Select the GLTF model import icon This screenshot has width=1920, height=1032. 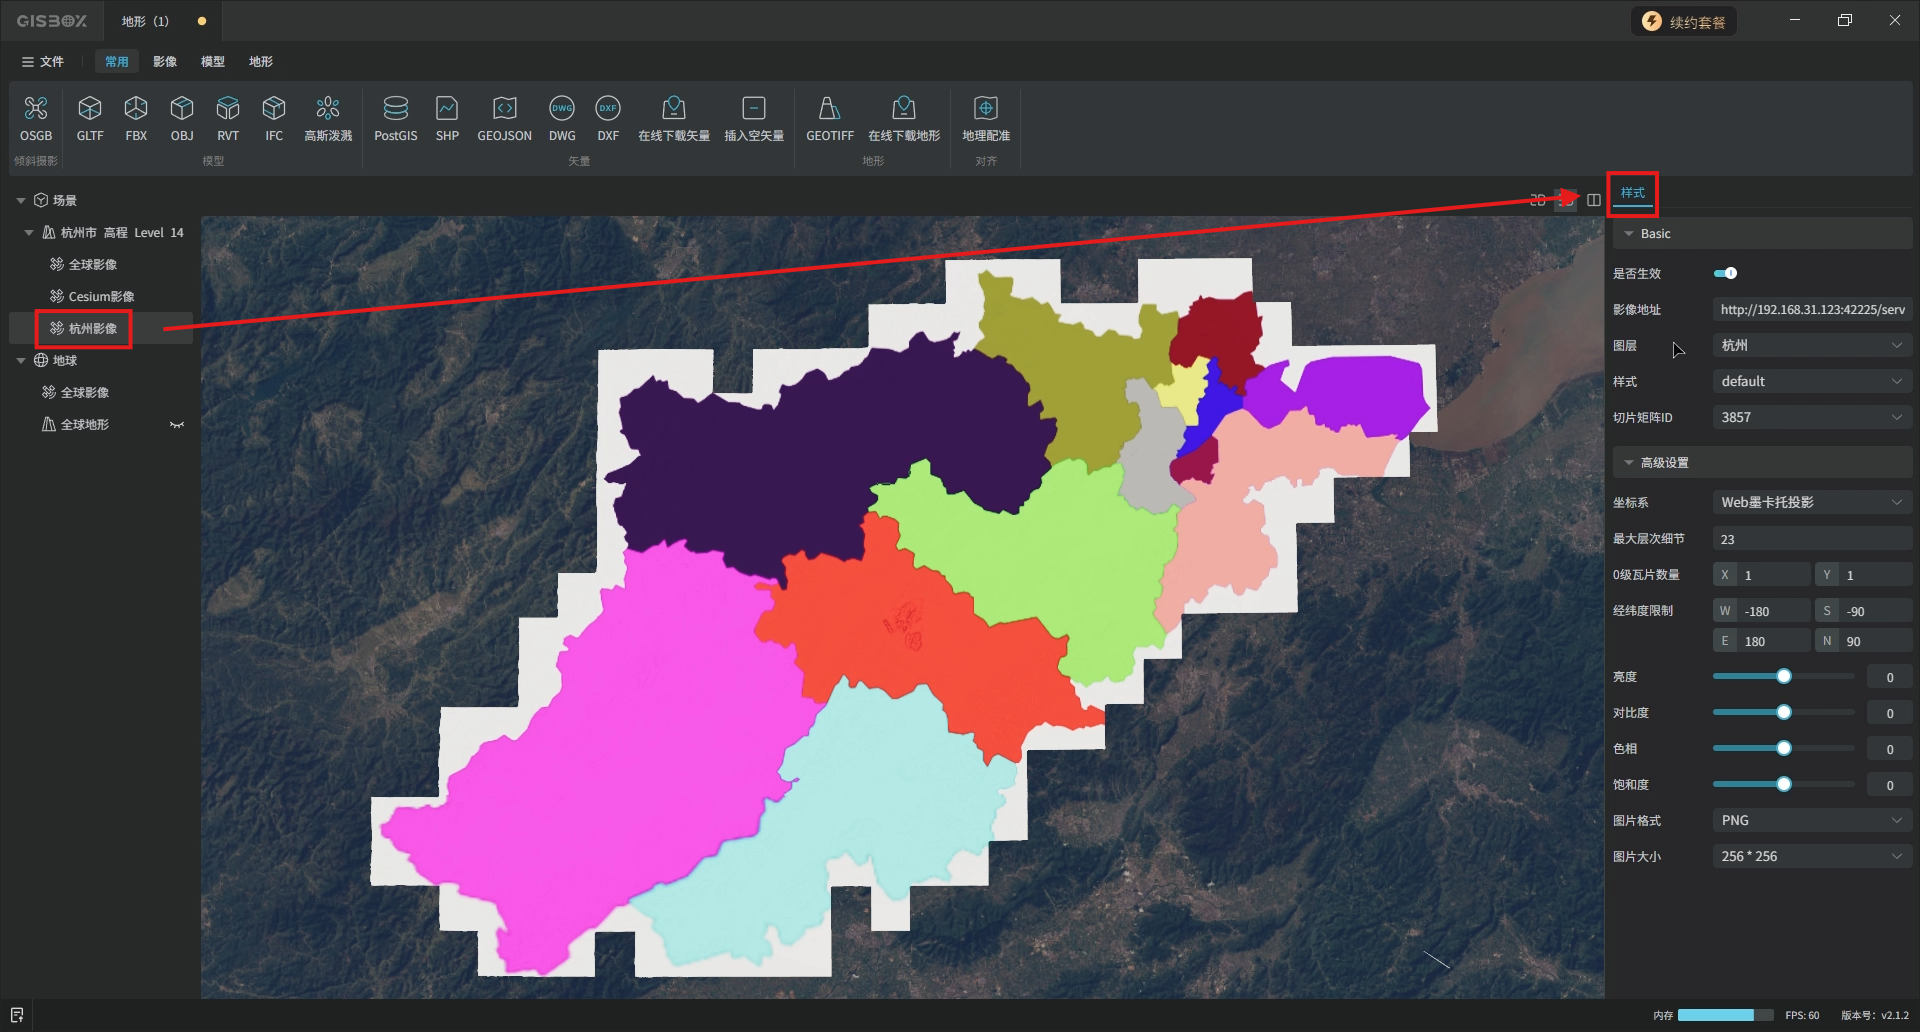pos(90,108)
